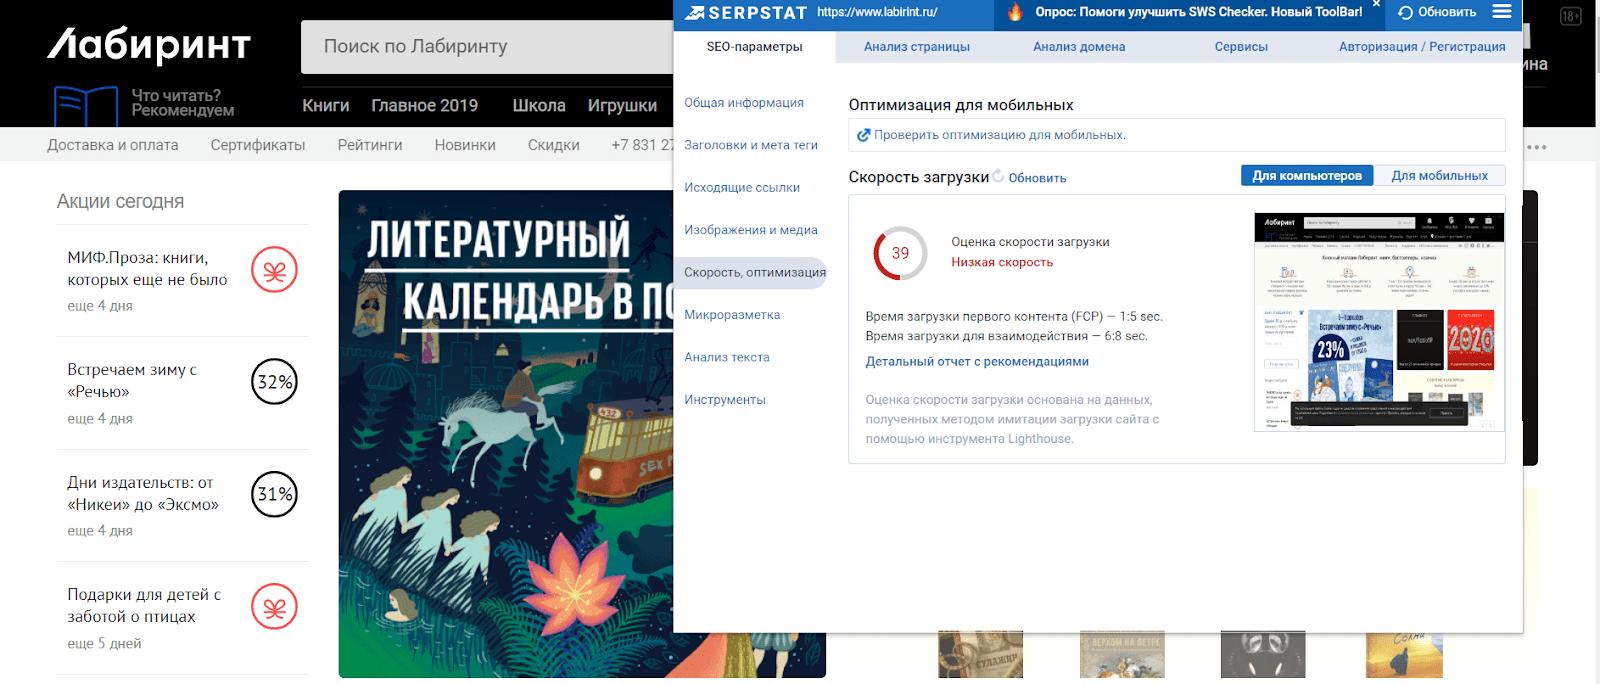Select Анализ текста section
1600x684 pixels.
pos(727,357)
